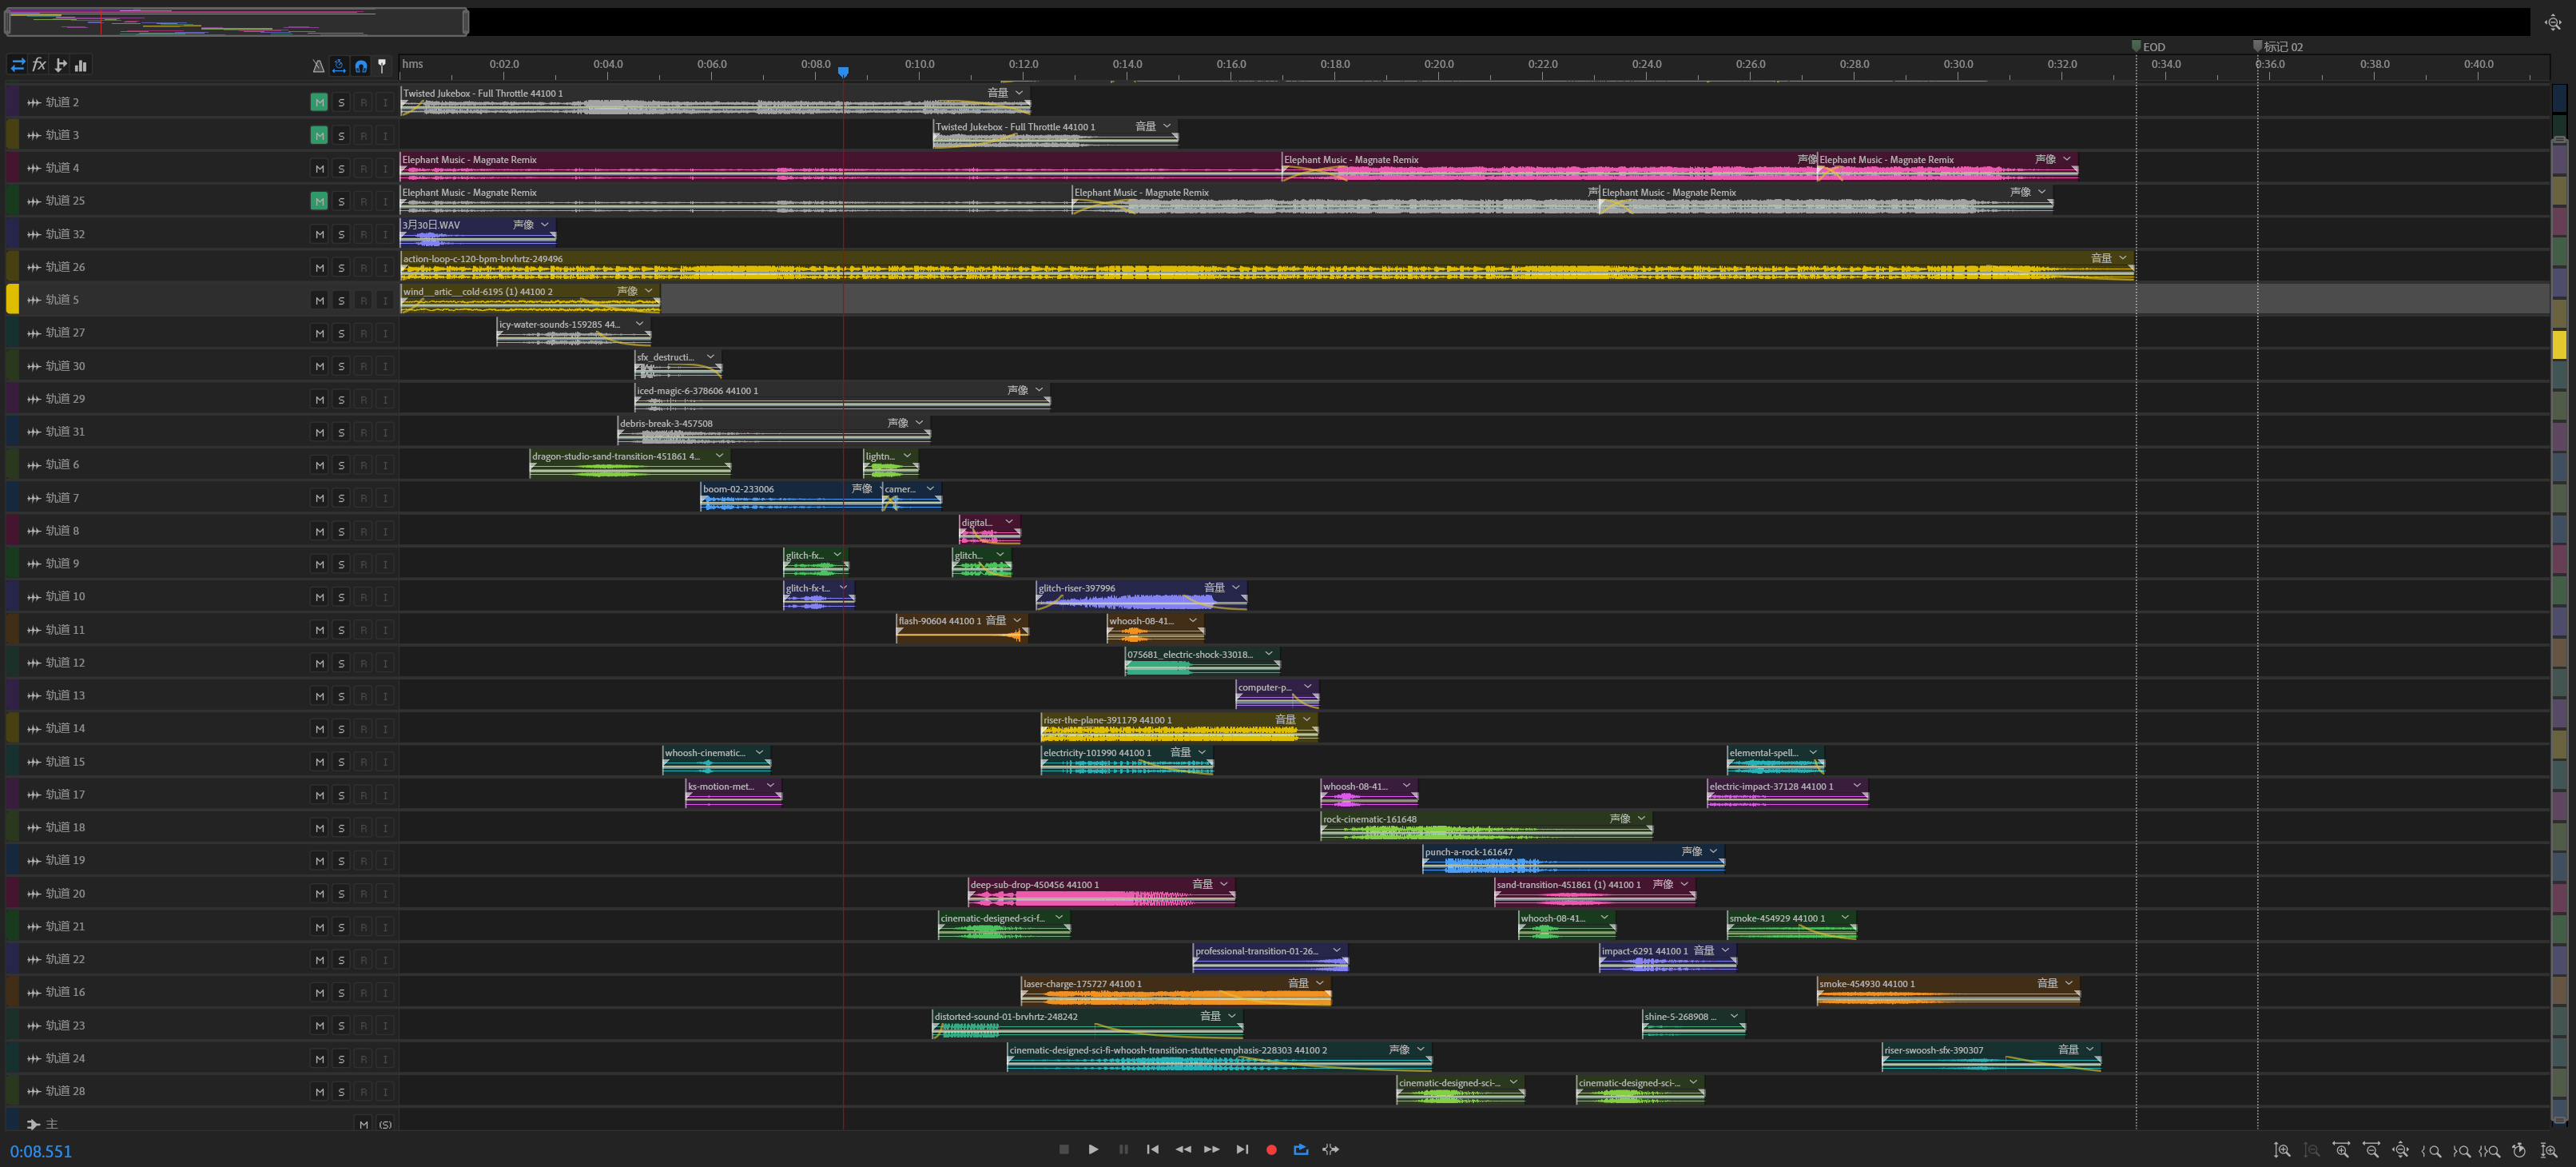Click the add marker pin icon
The width and height of the screenshot is (2576, 1167).
(x=382, y=66)
